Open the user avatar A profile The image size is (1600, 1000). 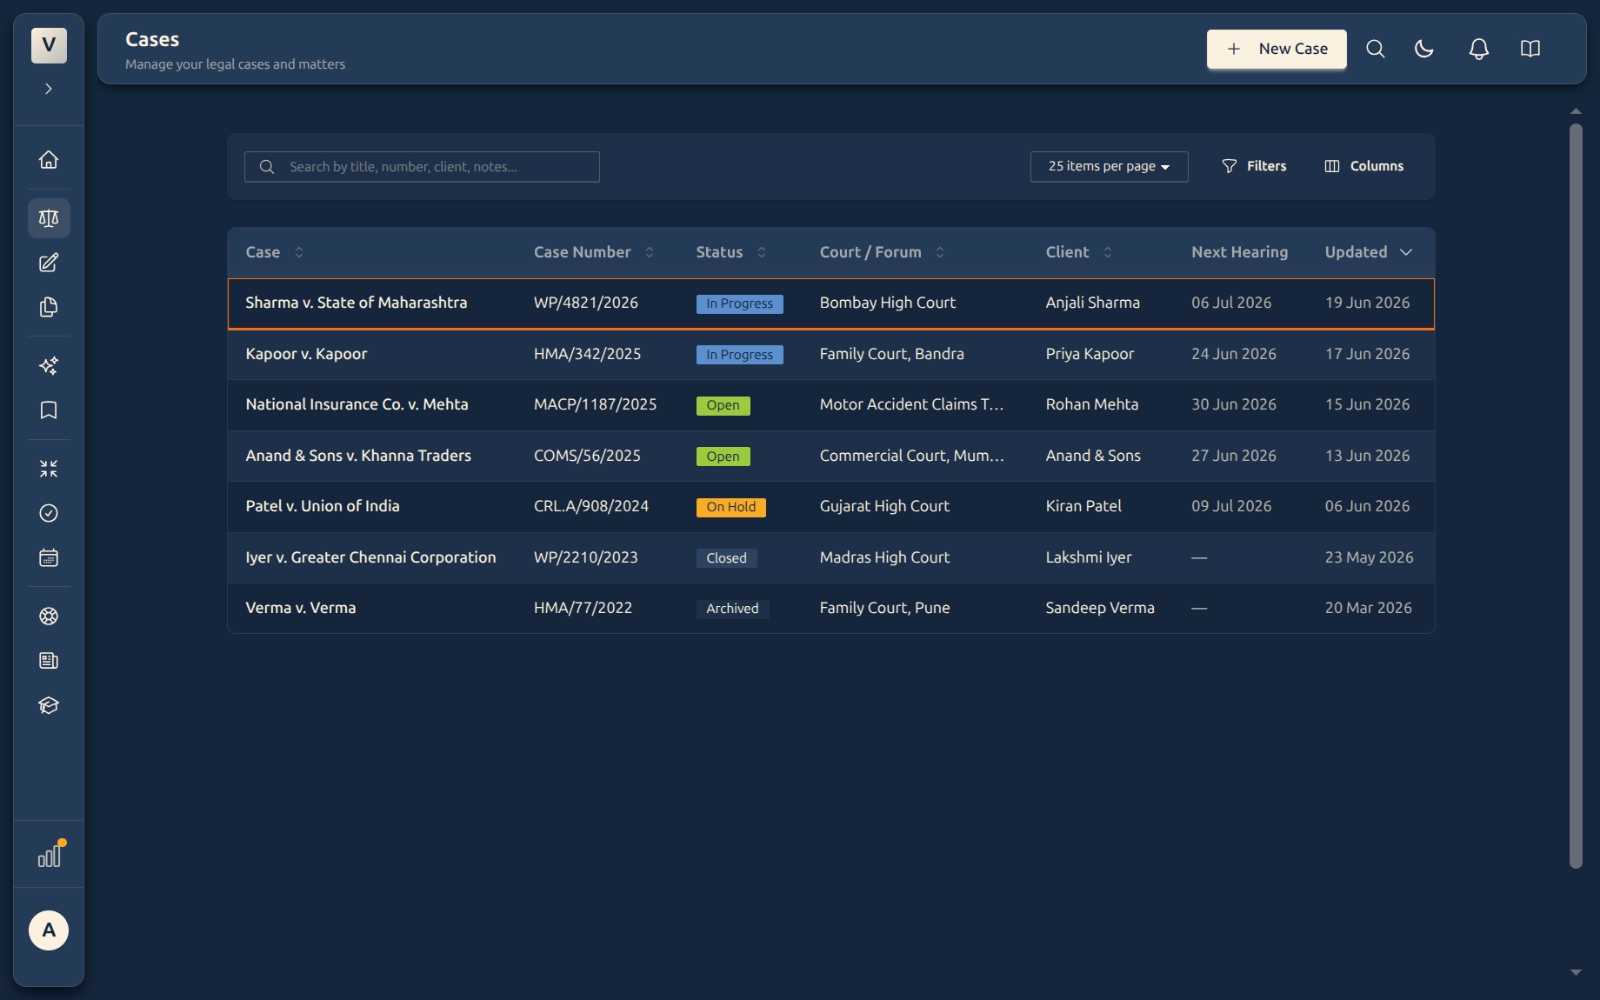(x=48, y=930)
